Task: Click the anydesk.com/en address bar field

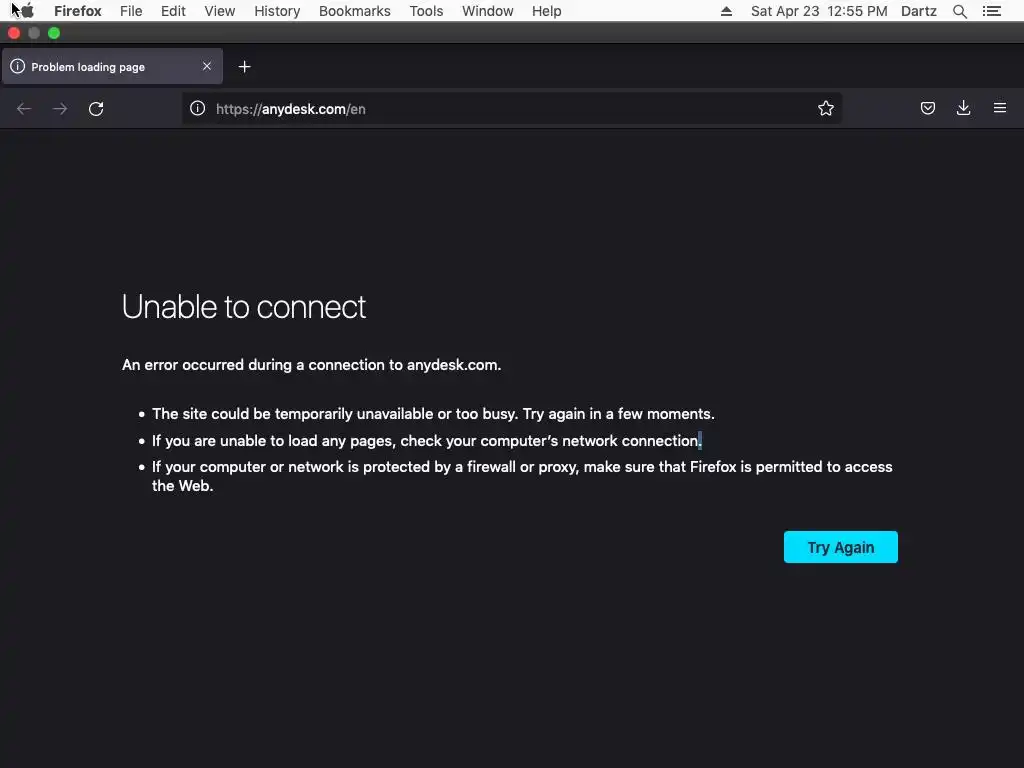Action: tap(511, 108)
